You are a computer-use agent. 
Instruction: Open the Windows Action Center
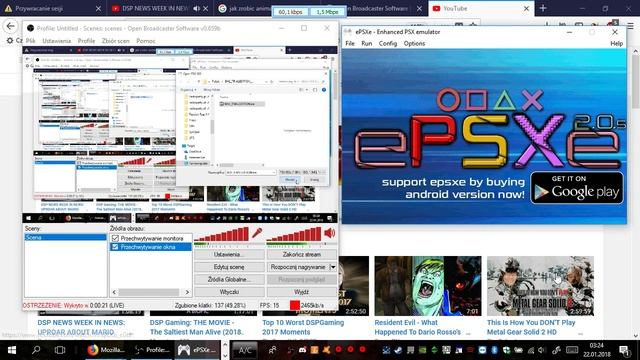(624, 350)
